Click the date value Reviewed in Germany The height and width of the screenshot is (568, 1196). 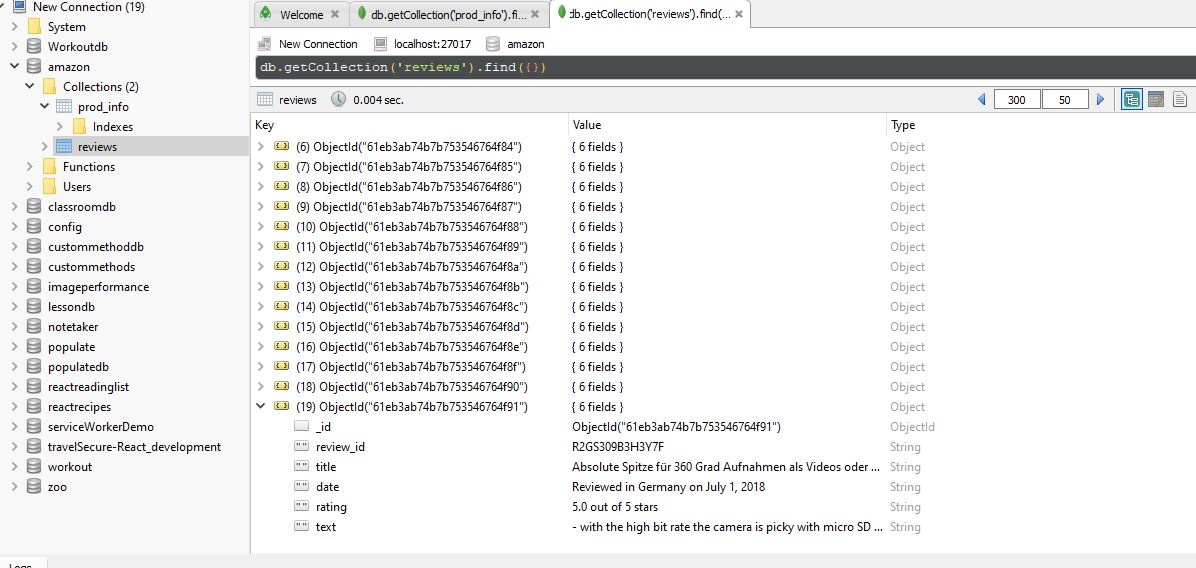[x=668, y=486]
